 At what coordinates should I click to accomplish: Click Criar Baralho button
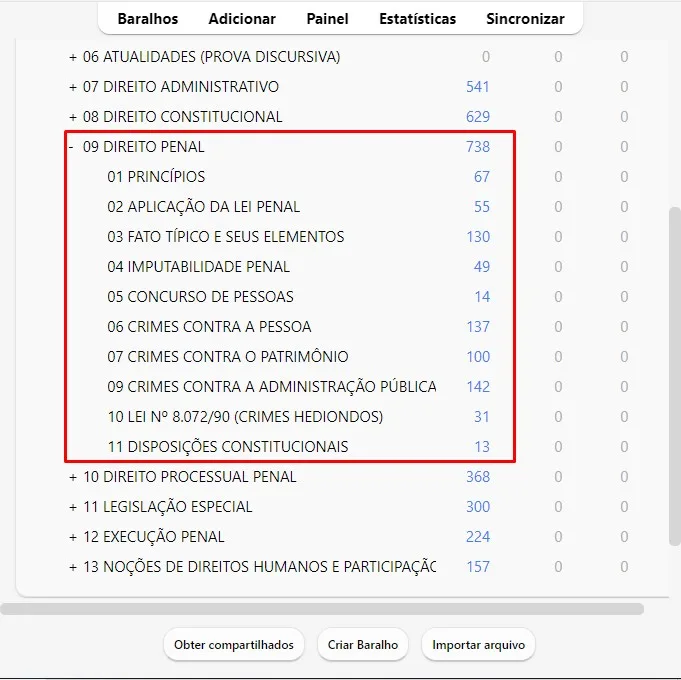click(363, 645)
